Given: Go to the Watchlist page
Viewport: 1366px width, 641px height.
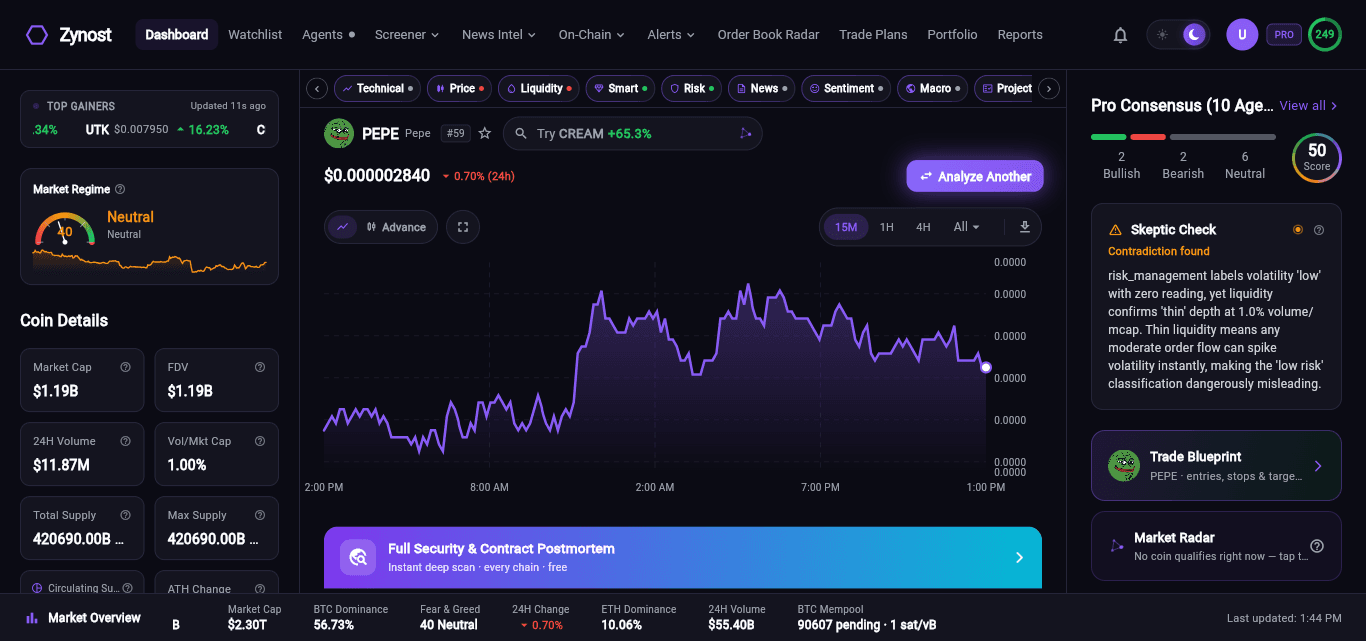Looking at the screenshot, I should coord(255,35).
